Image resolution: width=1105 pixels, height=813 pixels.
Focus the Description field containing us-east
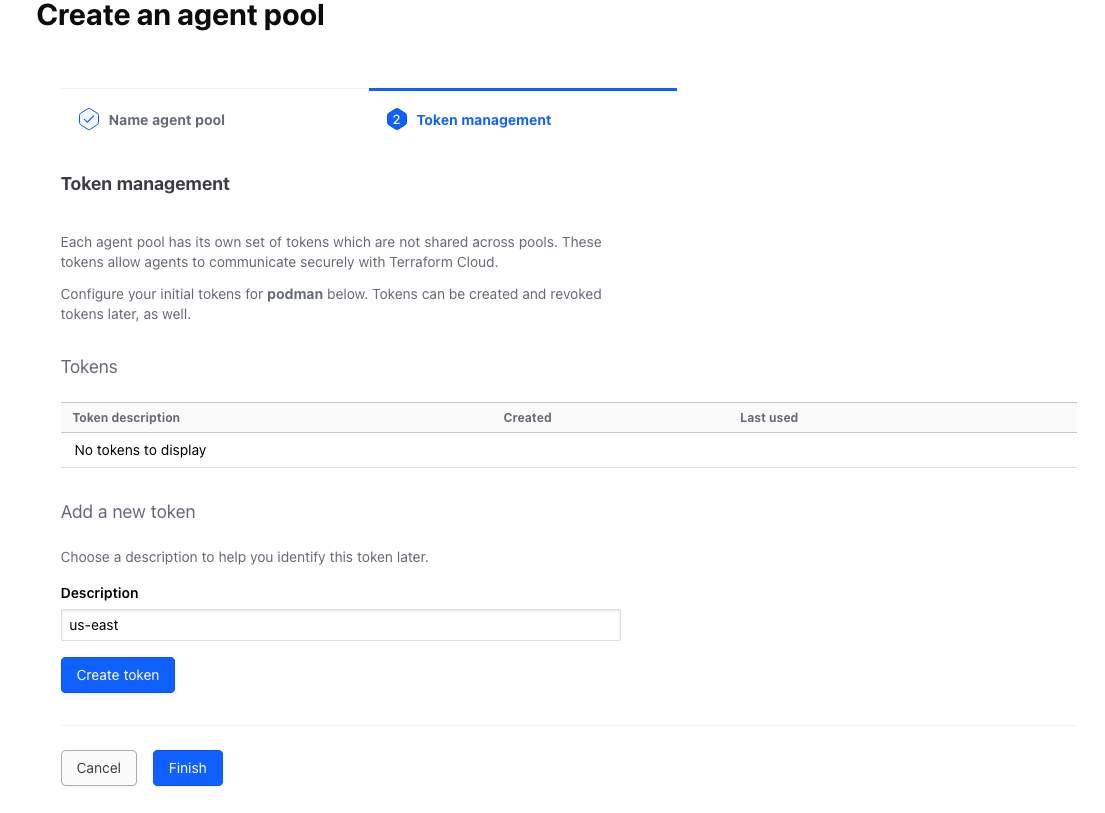tap(340, 625)
